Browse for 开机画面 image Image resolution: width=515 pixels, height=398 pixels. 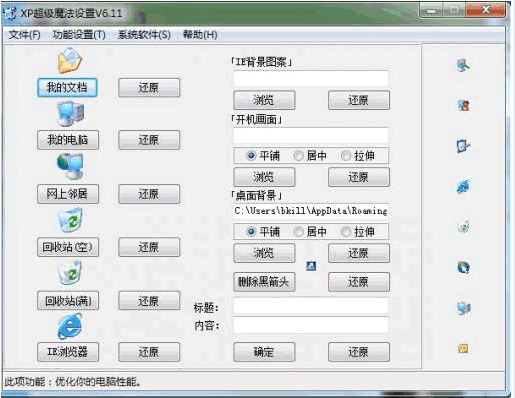click(264, 177)
